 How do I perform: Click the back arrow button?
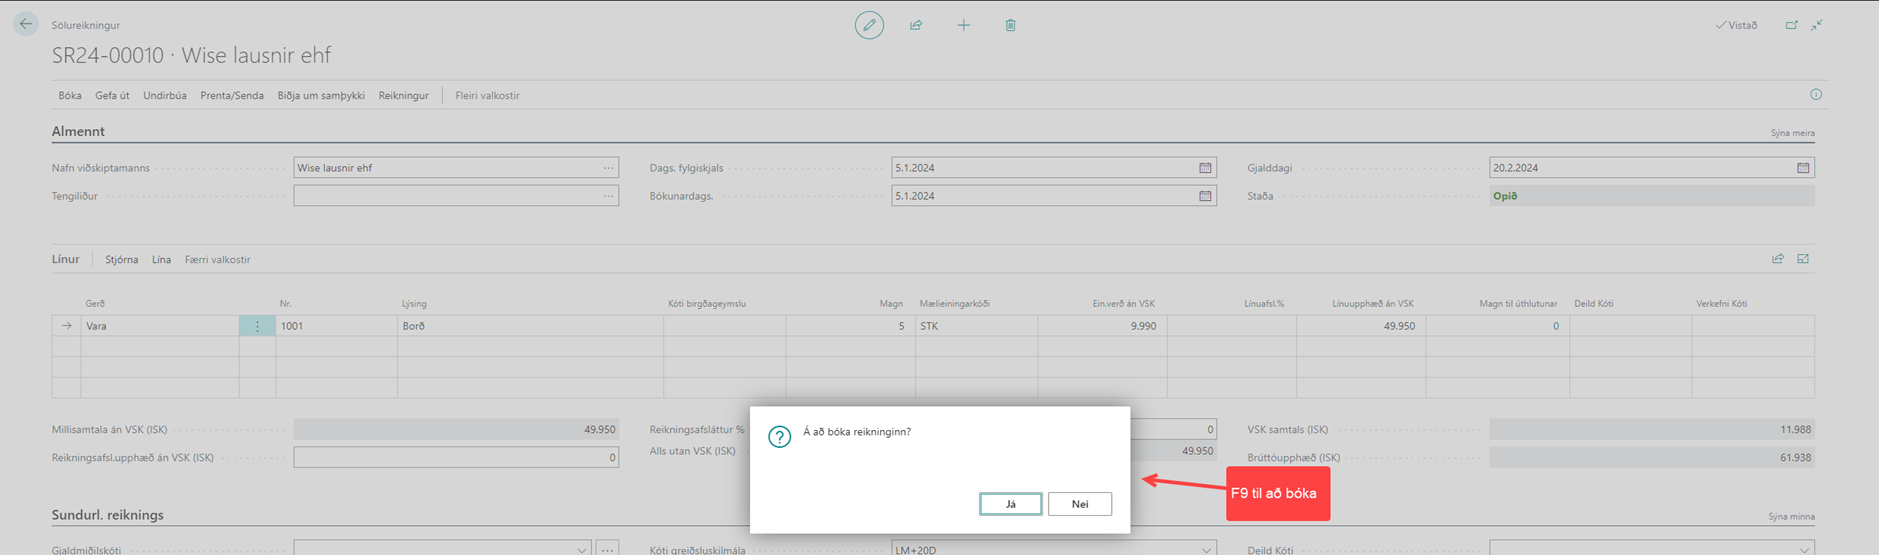(x=26, y=24)
